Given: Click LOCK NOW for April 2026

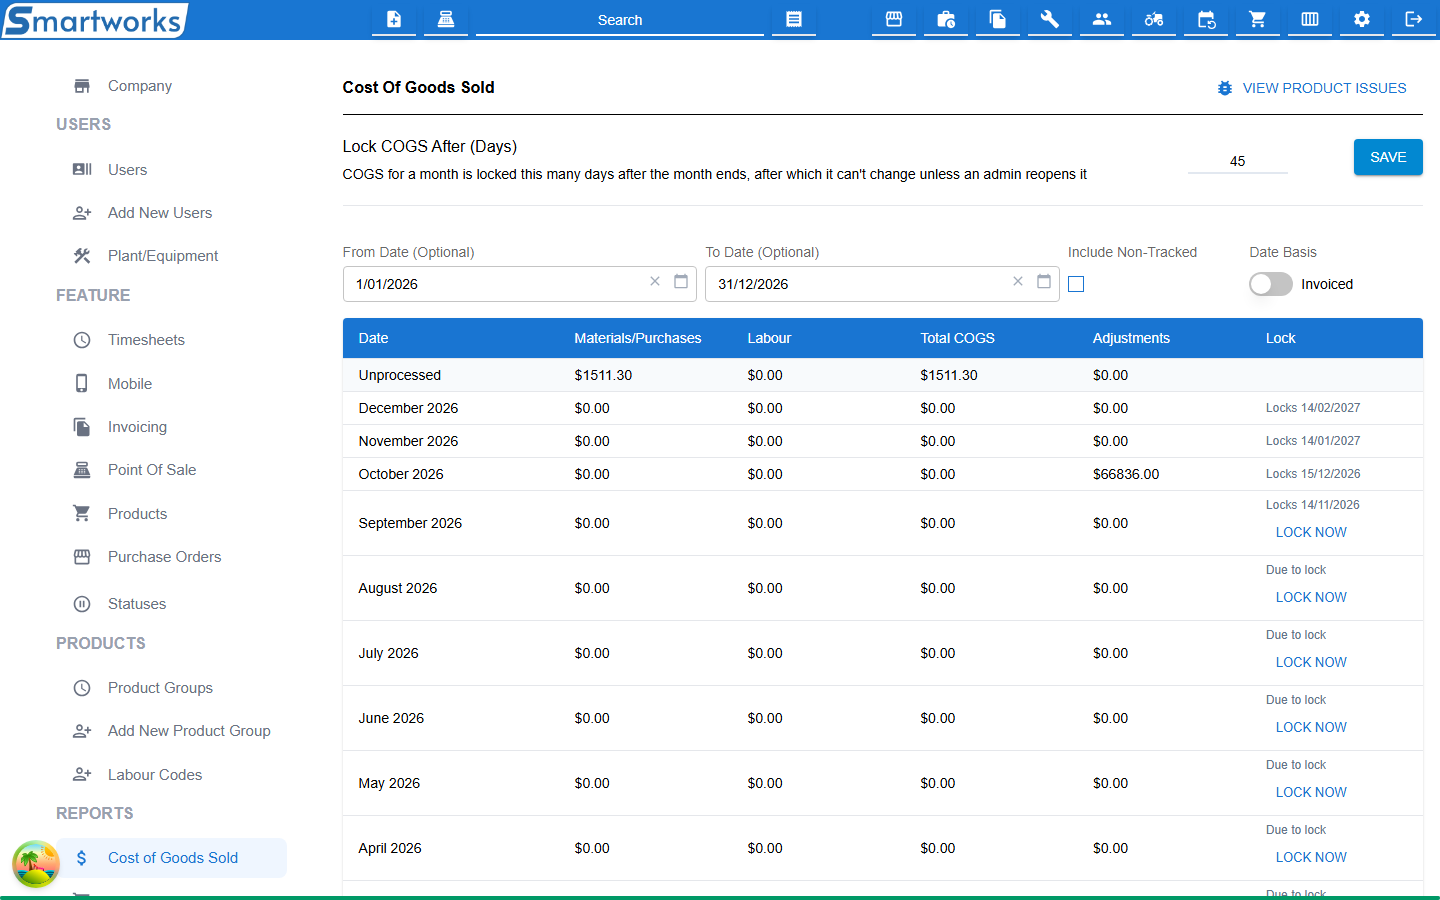Looking at the screenshot, I should (1311, 857).
